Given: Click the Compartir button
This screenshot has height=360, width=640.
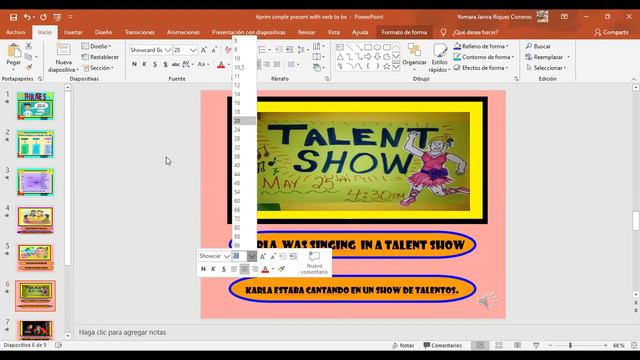Looking at the screenshot, I should pos(611,32).
